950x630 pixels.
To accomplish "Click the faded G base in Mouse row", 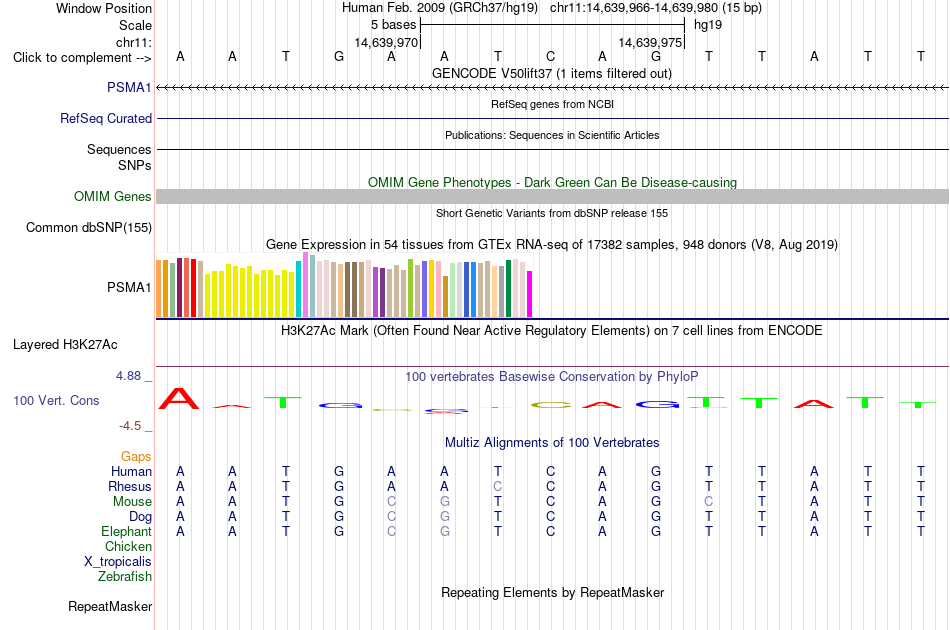I will 445,502.
